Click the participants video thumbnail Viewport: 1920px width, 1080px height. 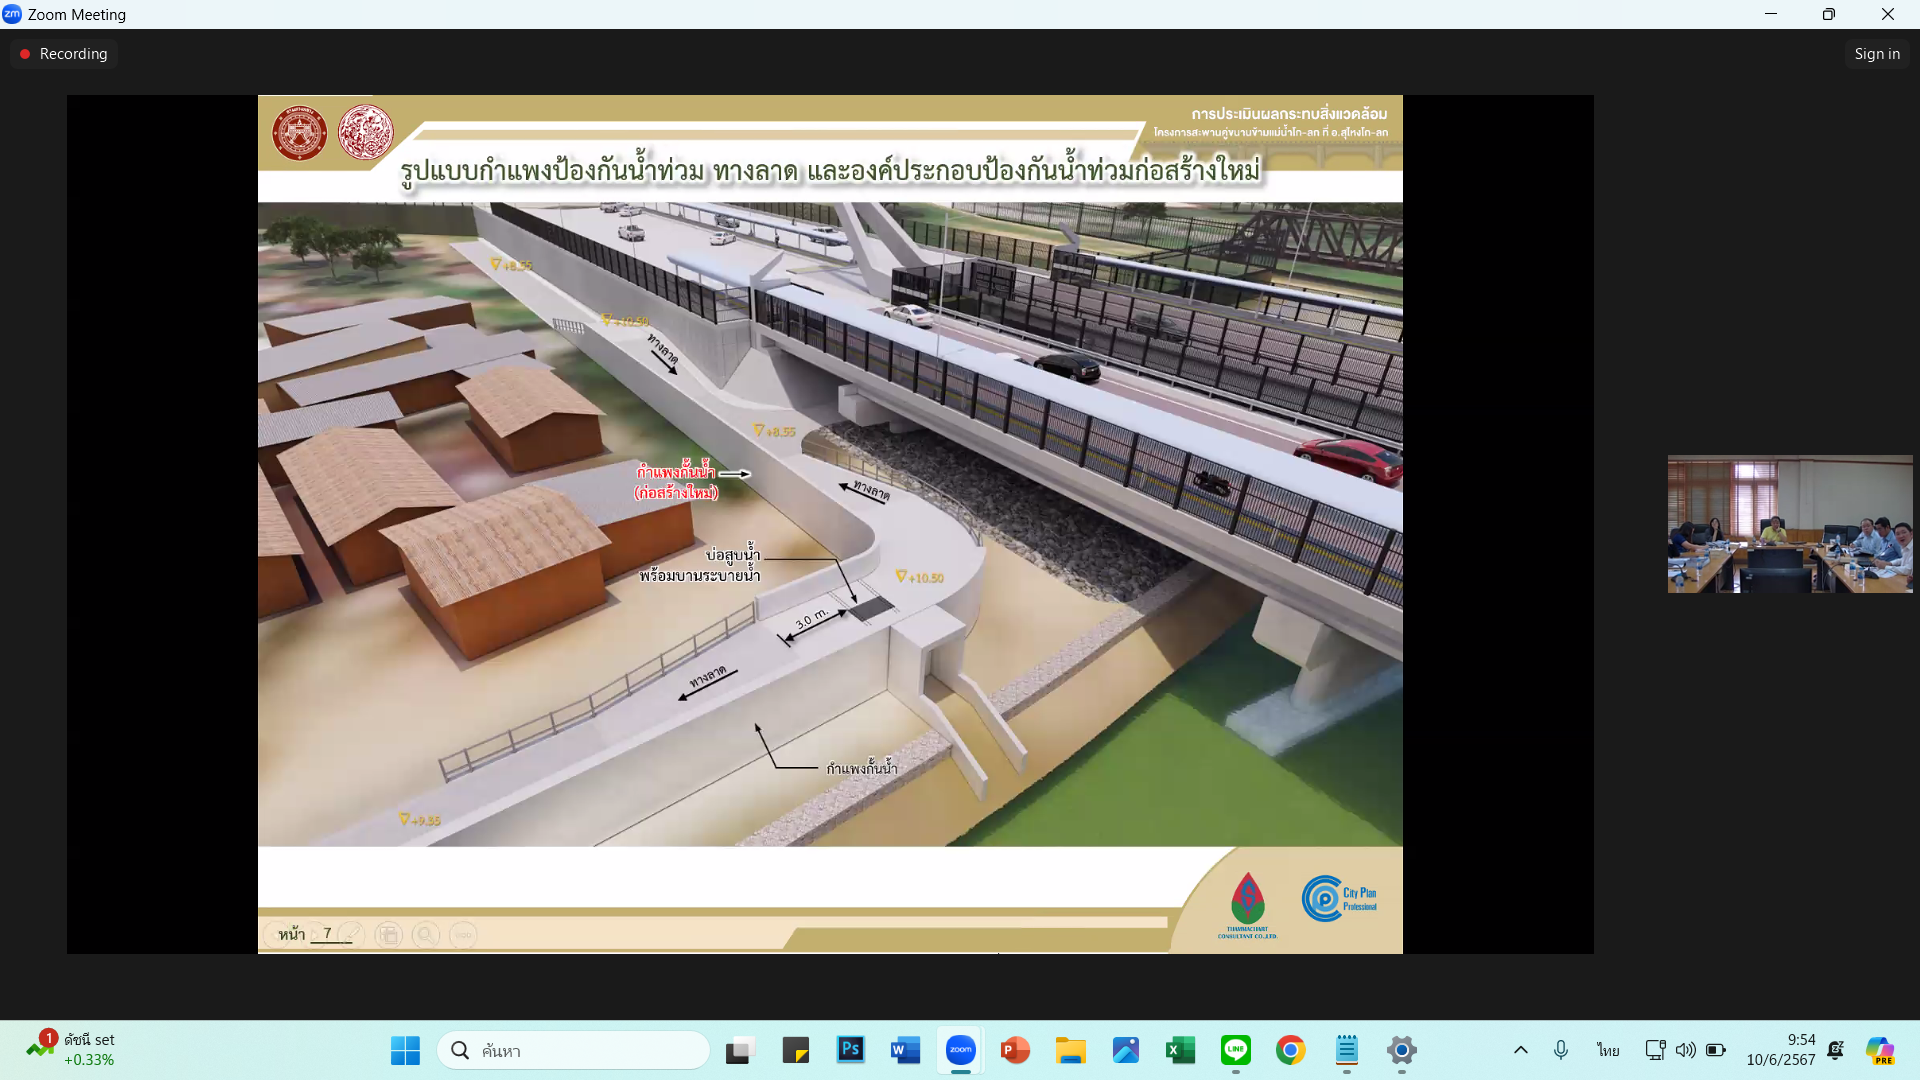pyautogui.click(x=1790, y=524)
